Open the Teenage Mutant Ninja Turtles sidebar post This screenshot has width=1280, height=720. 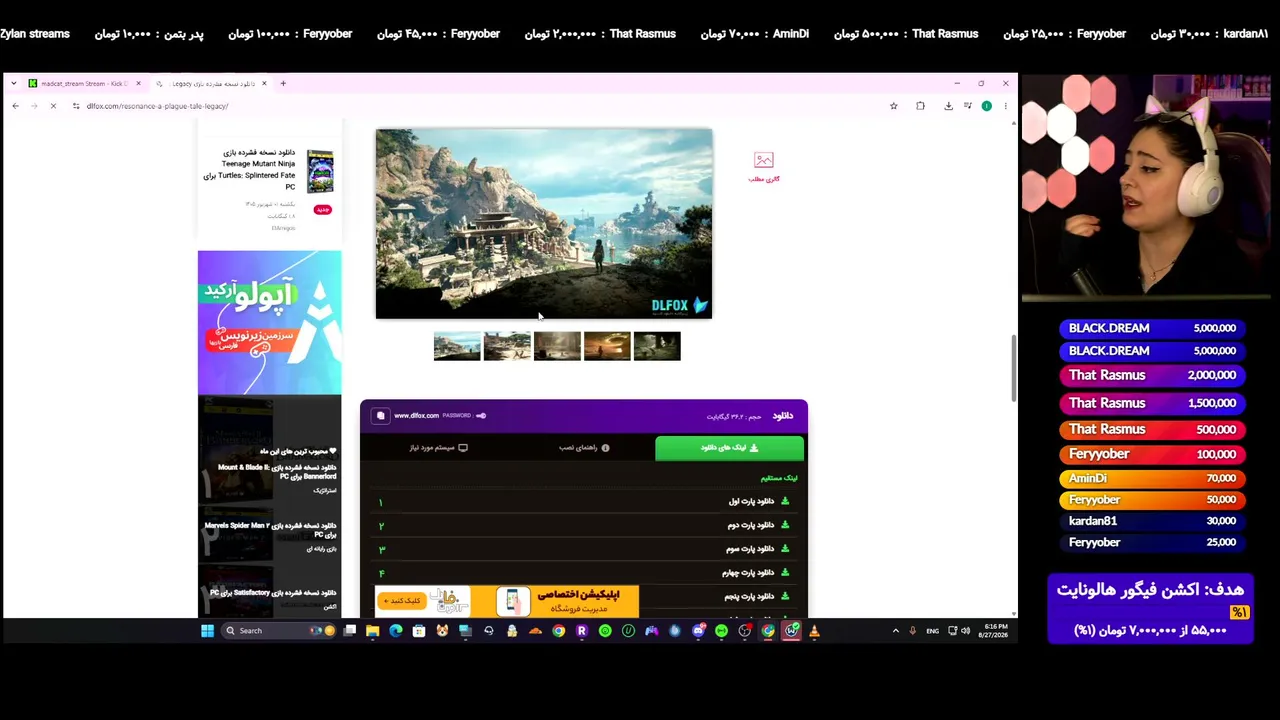coord(250,169)
